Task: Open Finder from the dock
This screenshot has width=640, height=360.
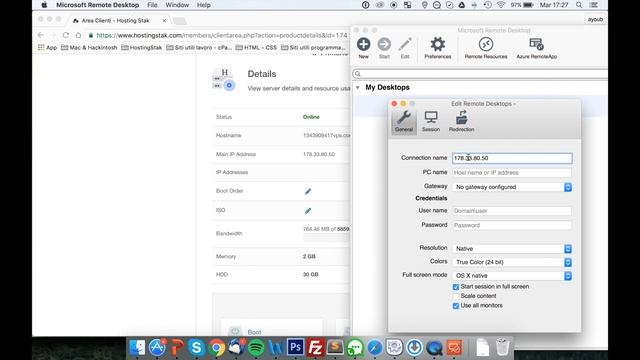Action: [x=137, y=348]
